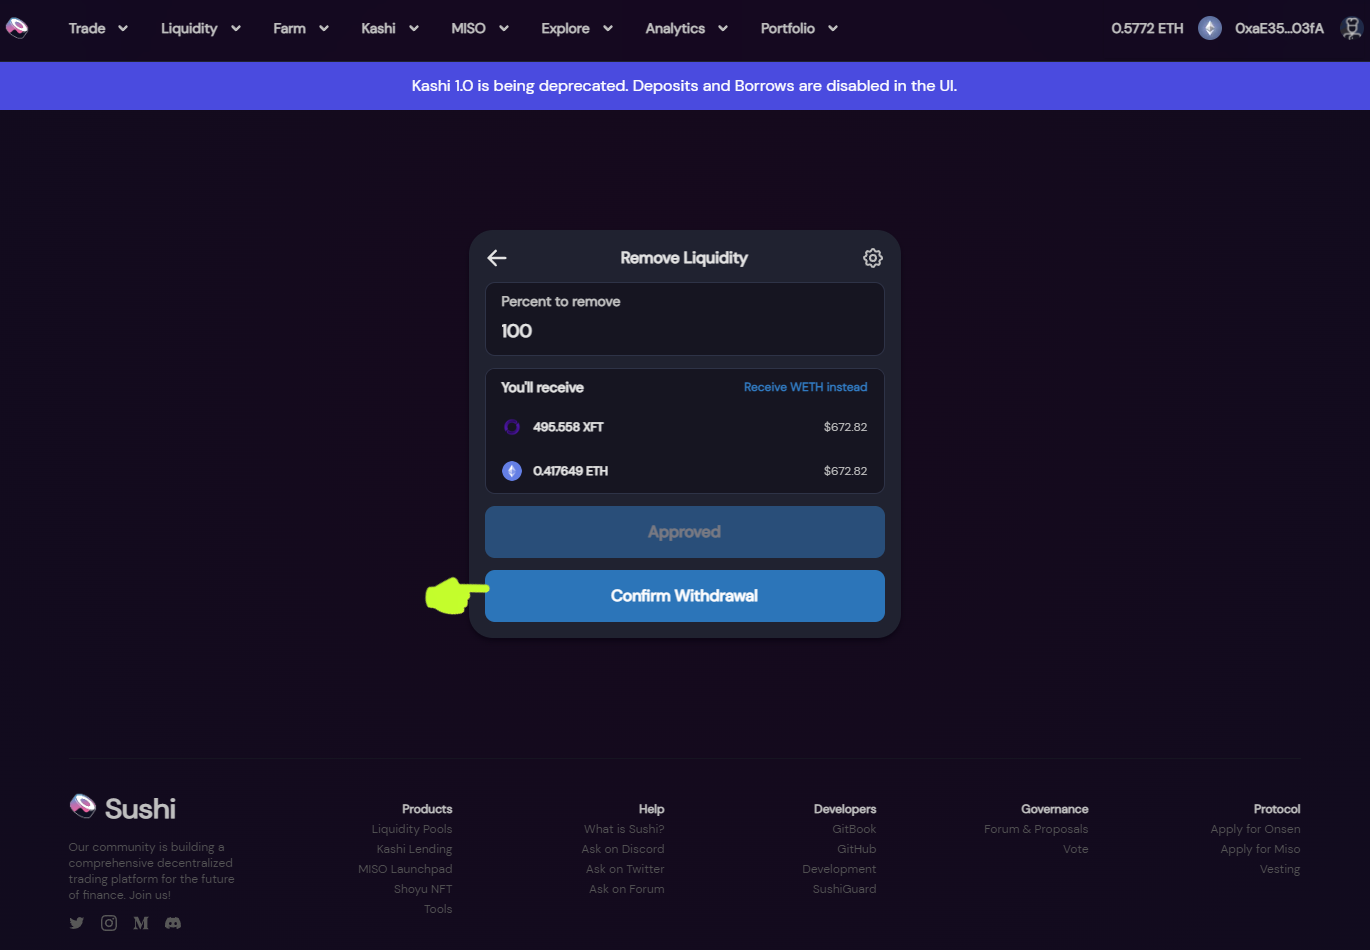The height and width of the screenshot is (950, 1370).
Task: Click $672.82 value beside ETH
Action: point(845,471)
